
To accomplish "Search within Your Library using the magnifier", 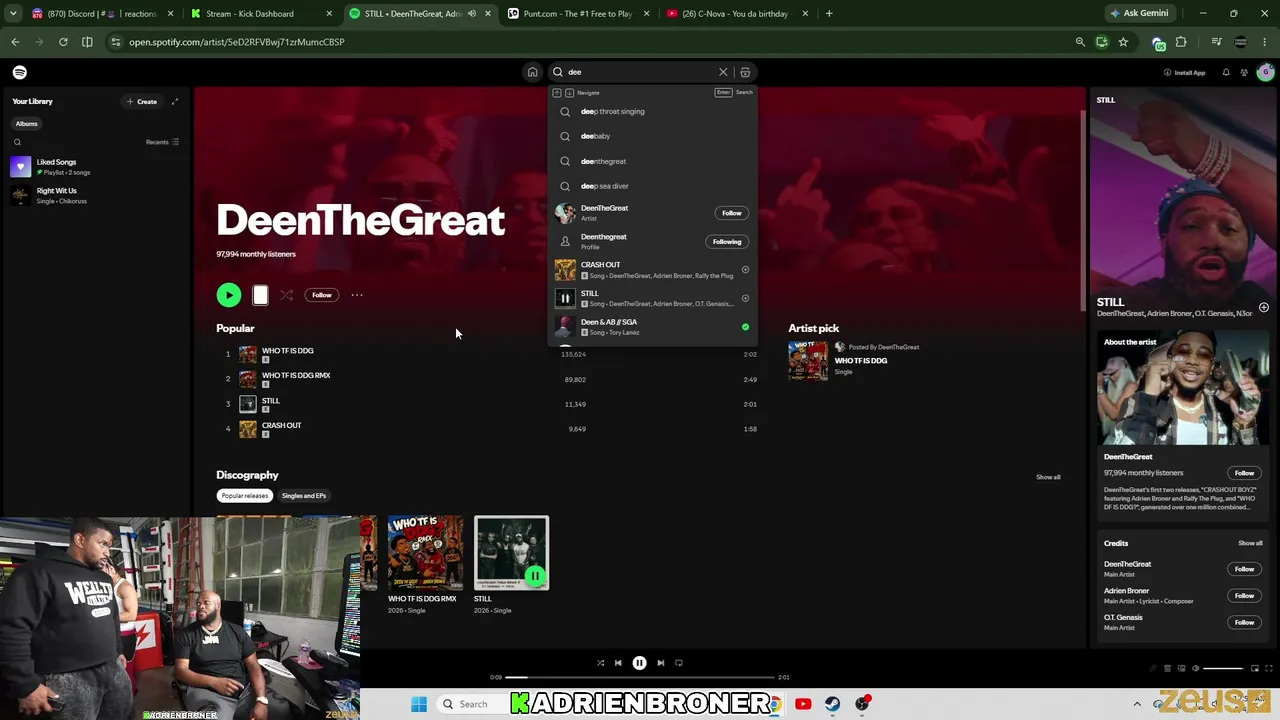I will [17, 142].
